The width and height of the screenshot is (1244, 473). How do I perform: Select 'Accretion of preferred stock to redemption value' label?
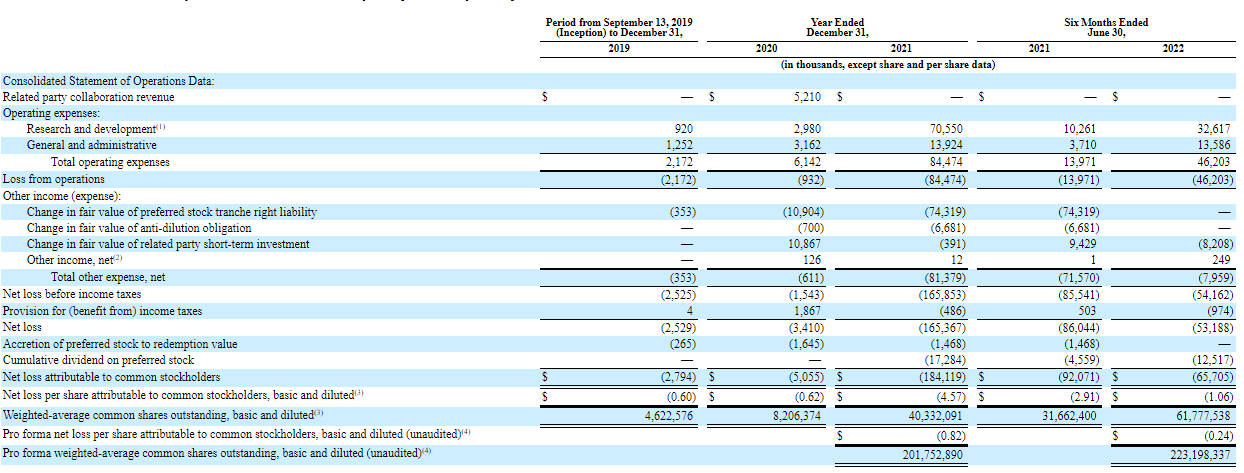click(x=120, y=344)
